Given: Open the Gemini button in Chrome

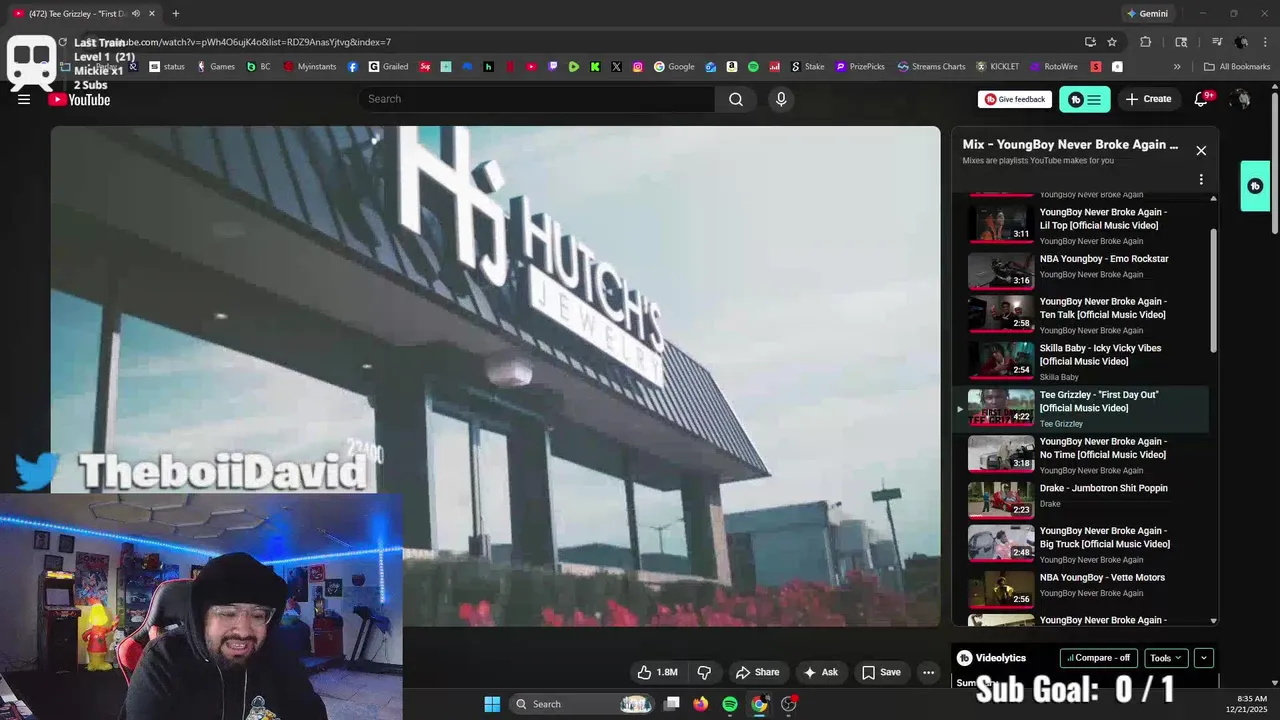Looking at the screenshot, I should click(1146, 14).
